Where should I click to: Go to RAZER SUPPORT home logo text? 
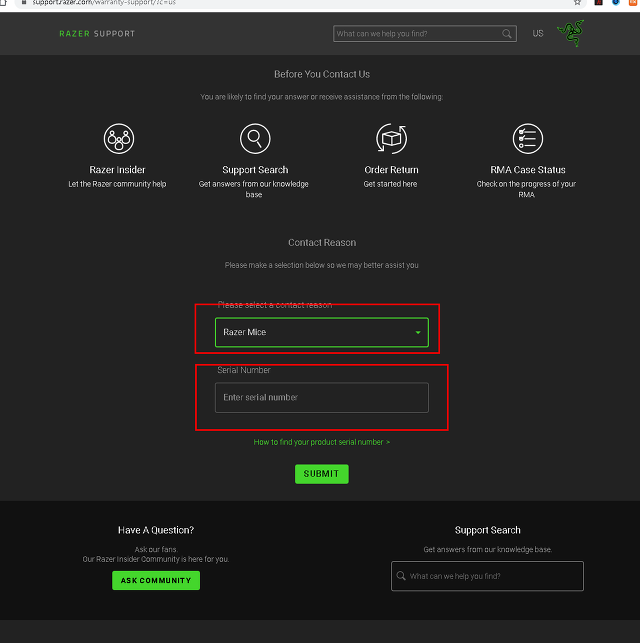tap(97, 34)
